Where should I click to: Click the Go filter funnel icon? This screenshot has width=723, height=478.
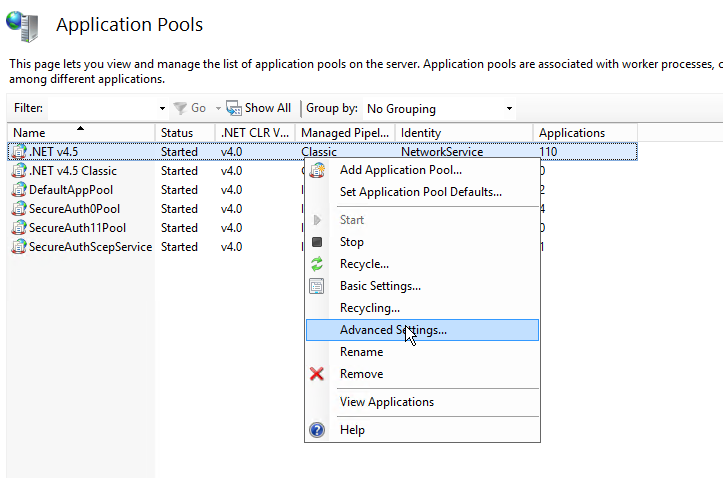pyautogui.click(x=180, y=108)
